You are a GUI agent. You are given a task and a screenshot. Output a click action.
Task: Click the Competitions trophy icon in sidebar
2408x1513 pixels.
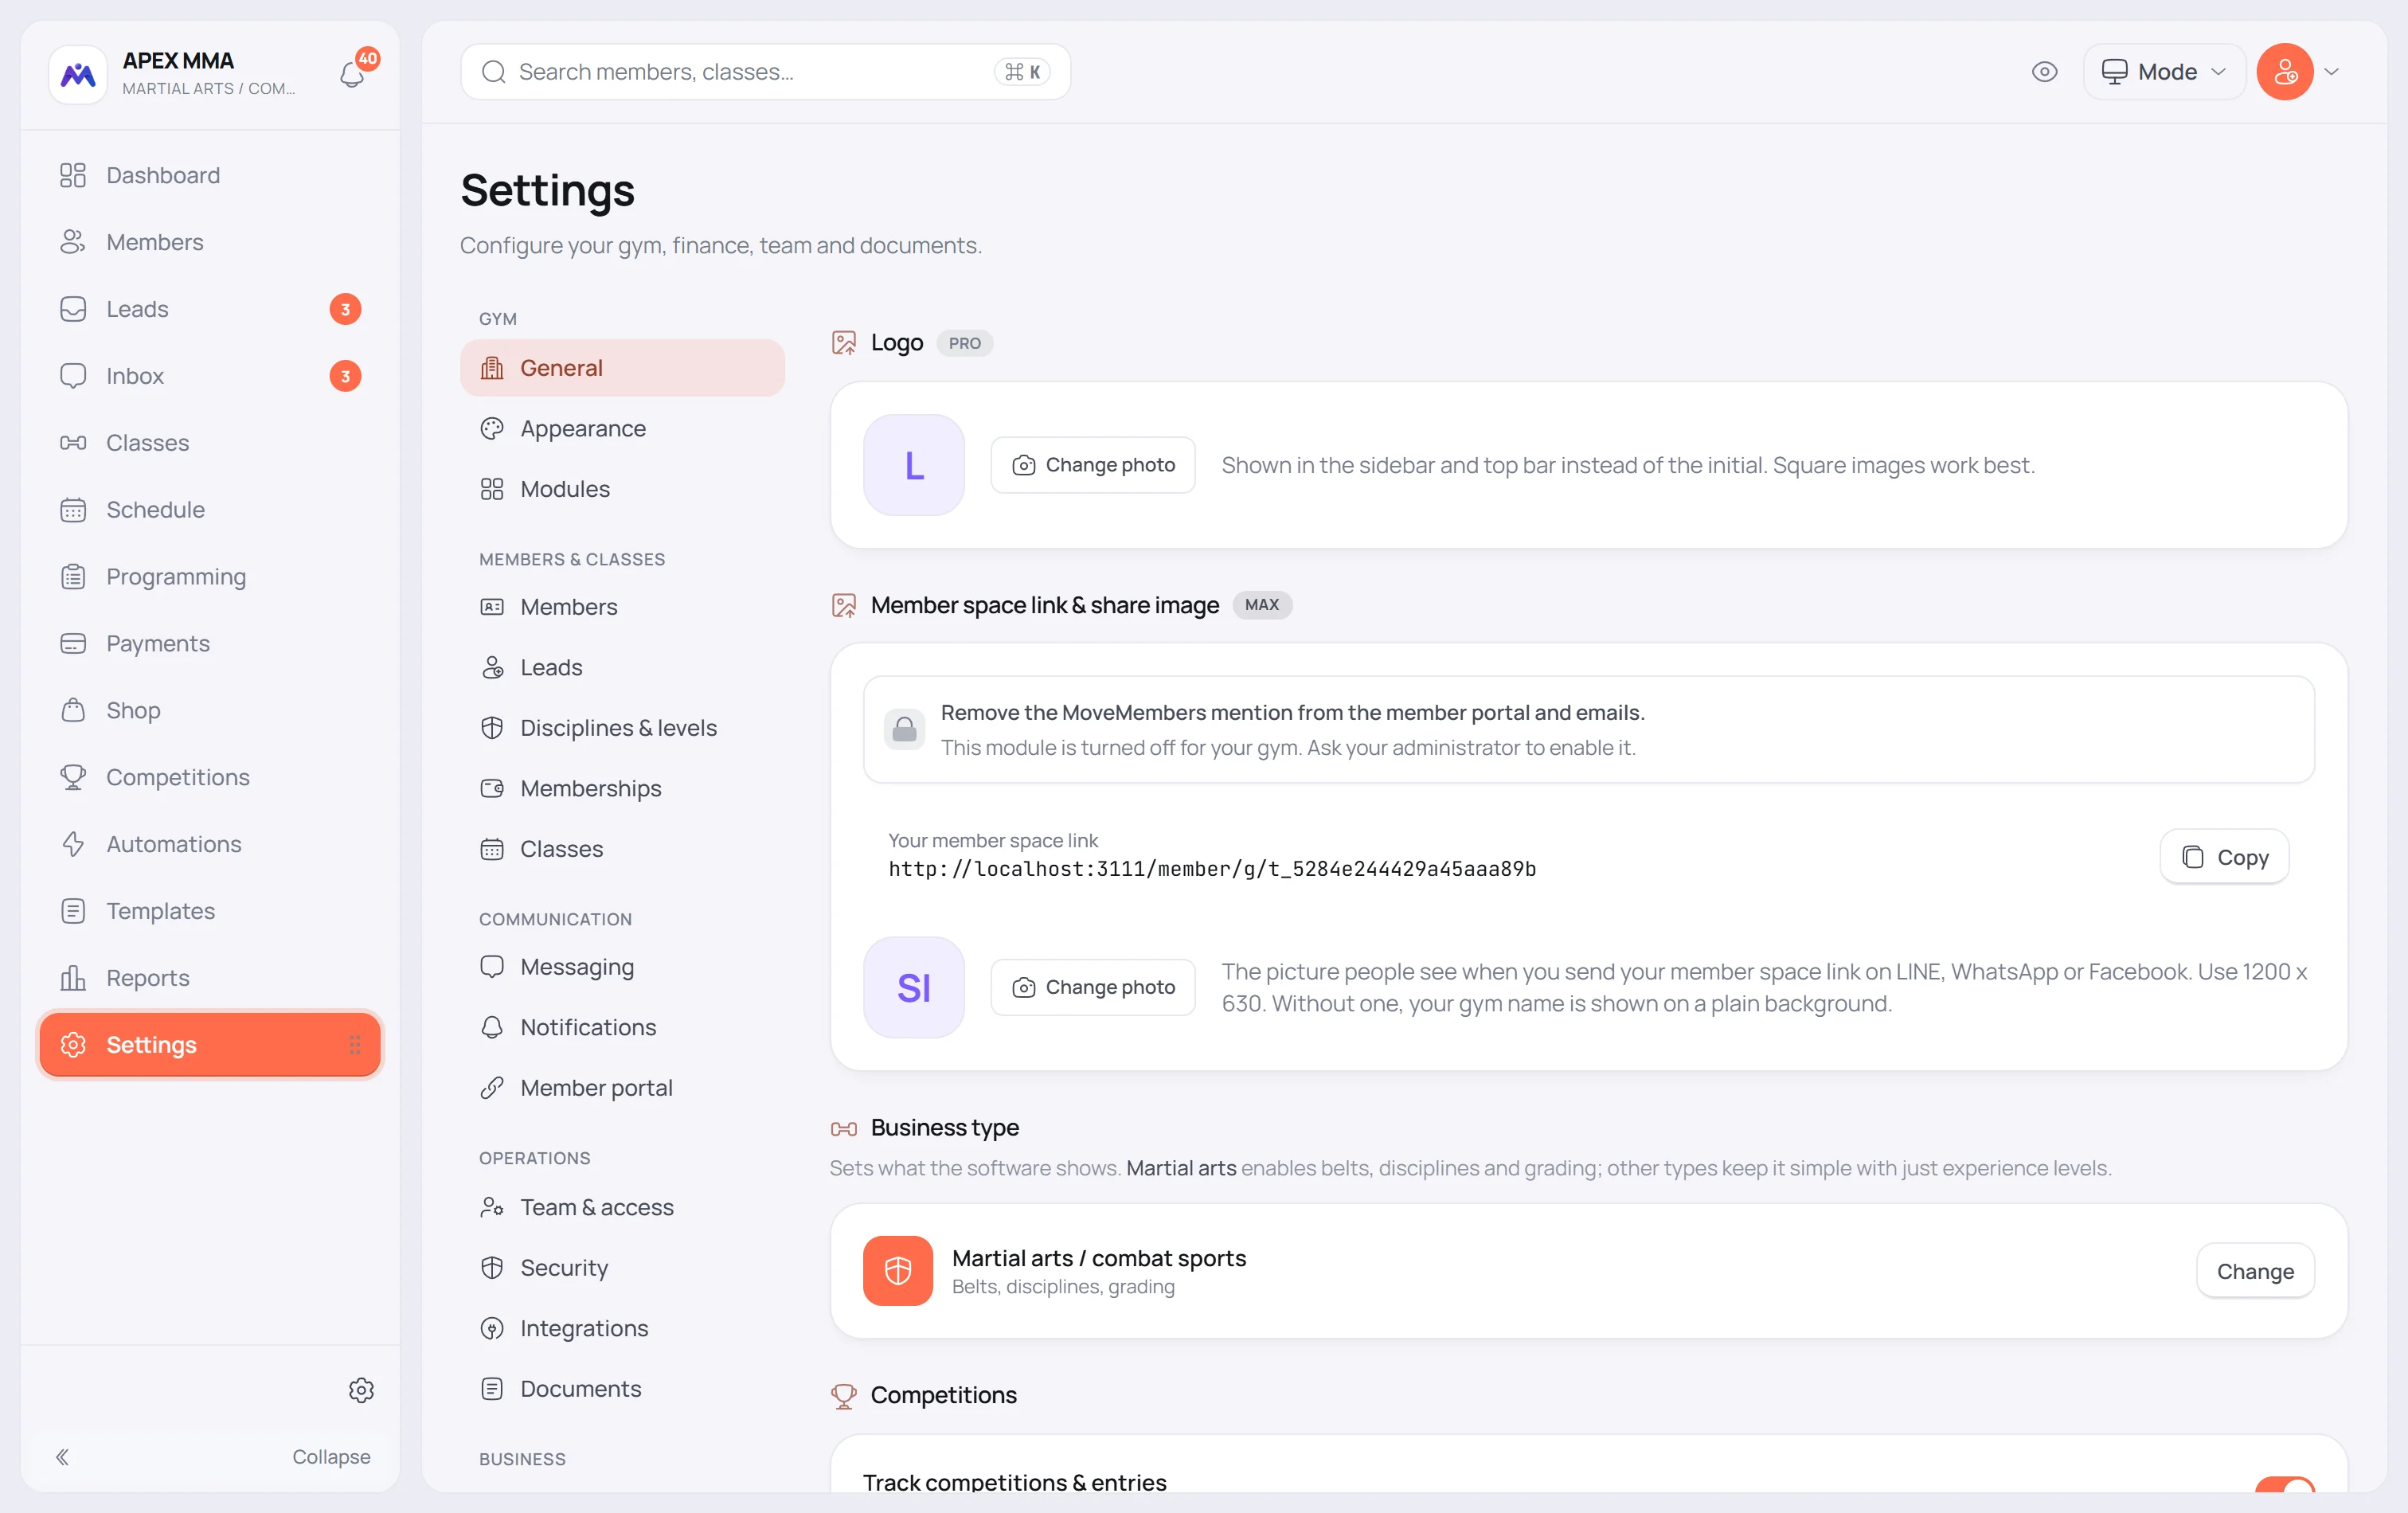coord(73,777)
